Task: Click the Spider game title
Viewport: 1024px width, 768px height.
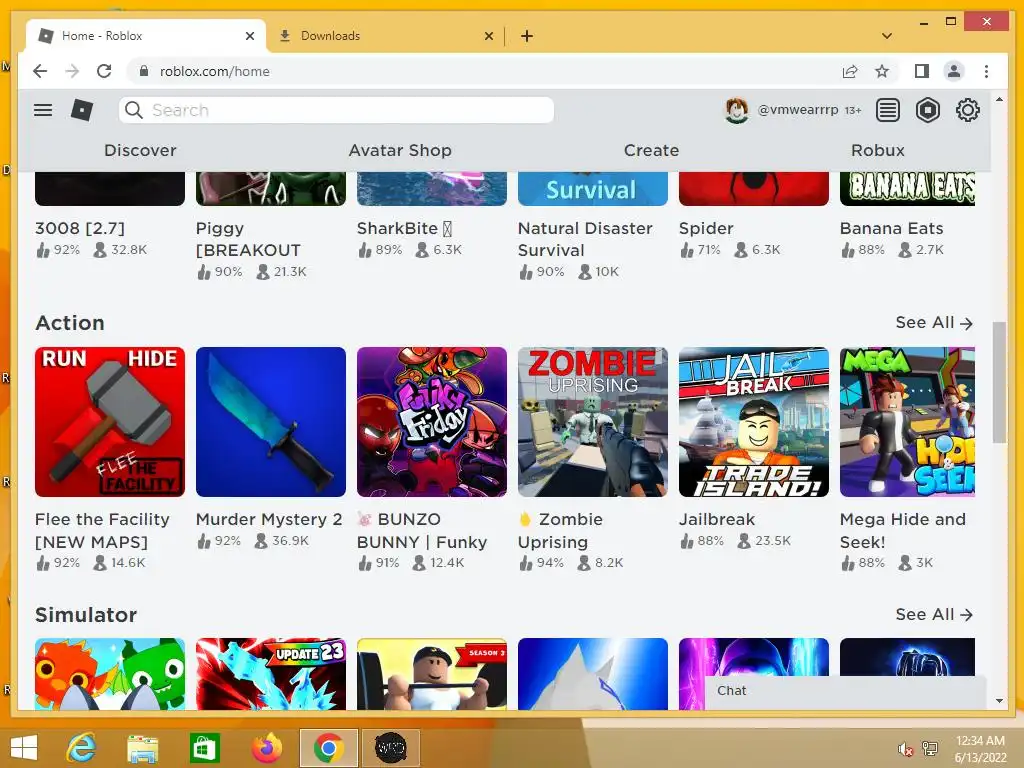Action: (x=706, y=228)
